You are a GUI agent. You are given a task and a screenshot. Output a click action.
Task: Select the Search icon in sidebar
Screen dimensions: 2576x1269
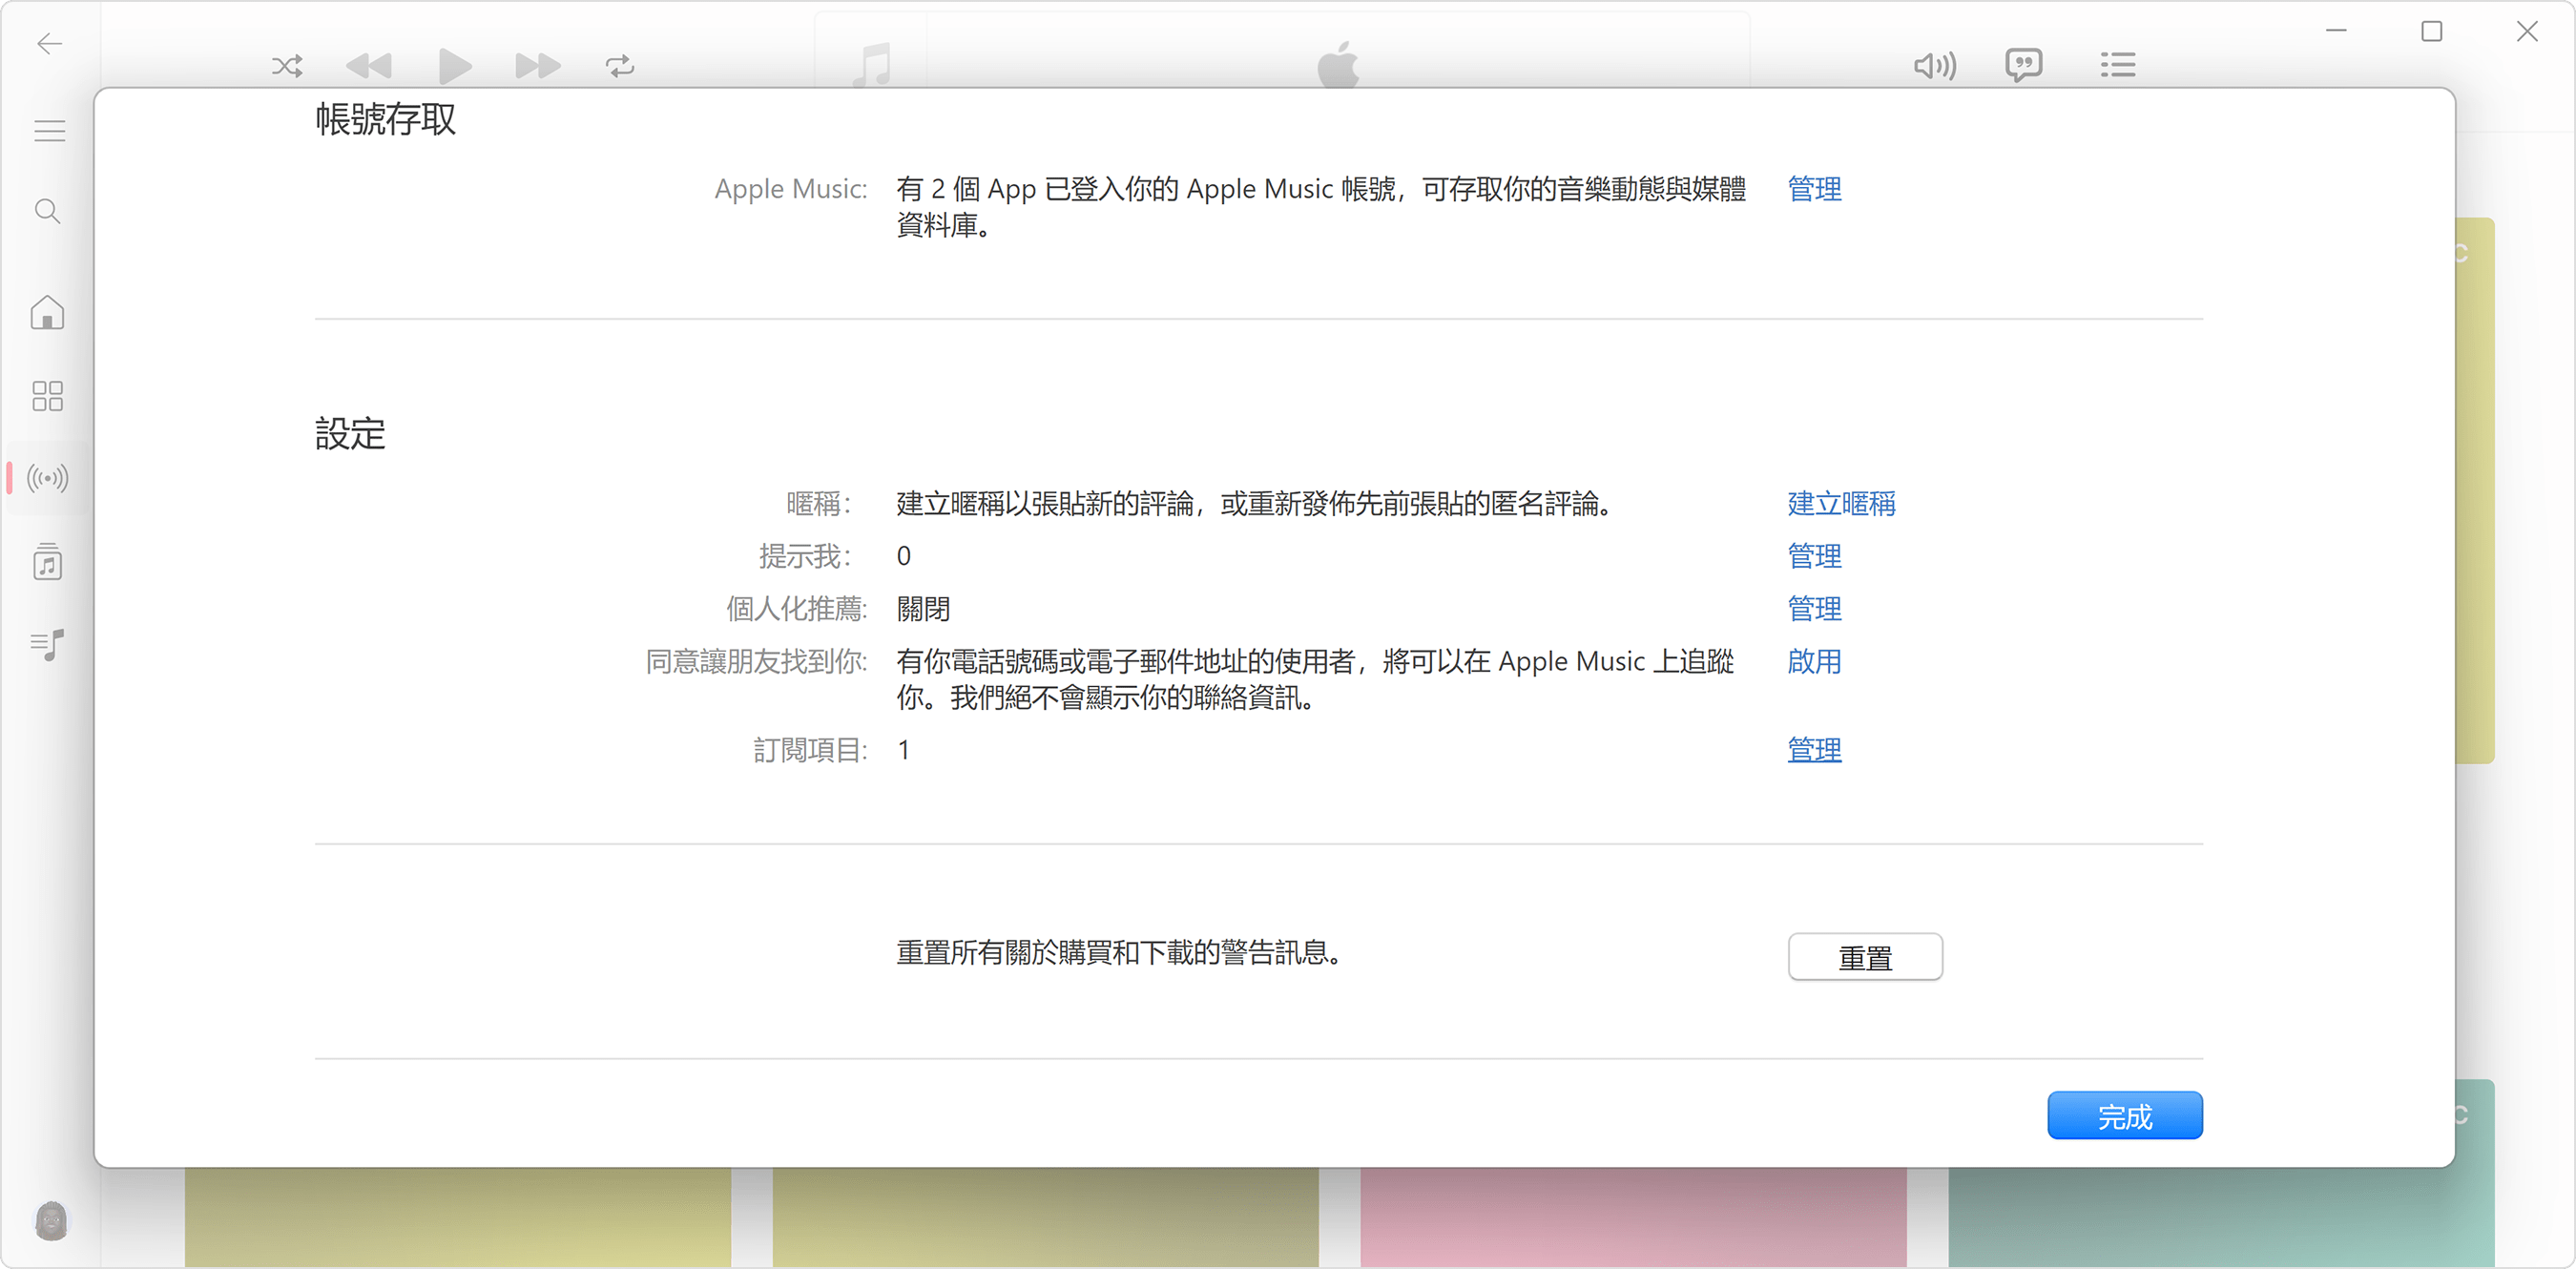47,211
